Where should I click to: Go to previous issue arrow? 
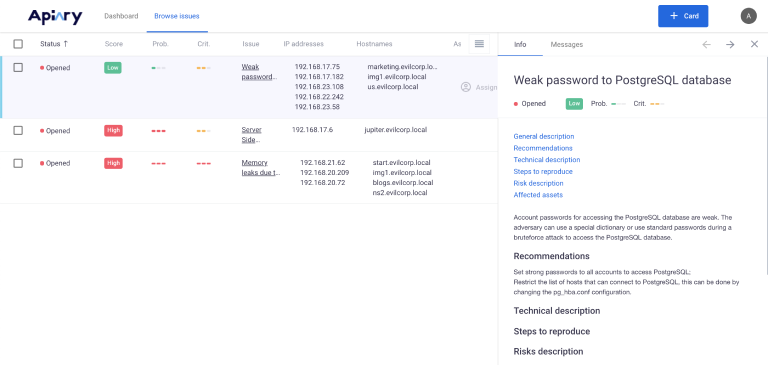[x=706, y=45]
